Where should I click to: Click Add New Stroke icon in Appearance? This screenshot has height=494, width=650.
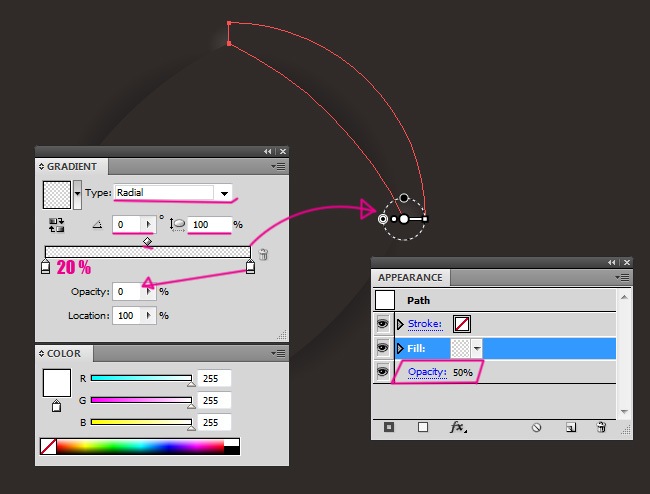coord(389,427)
